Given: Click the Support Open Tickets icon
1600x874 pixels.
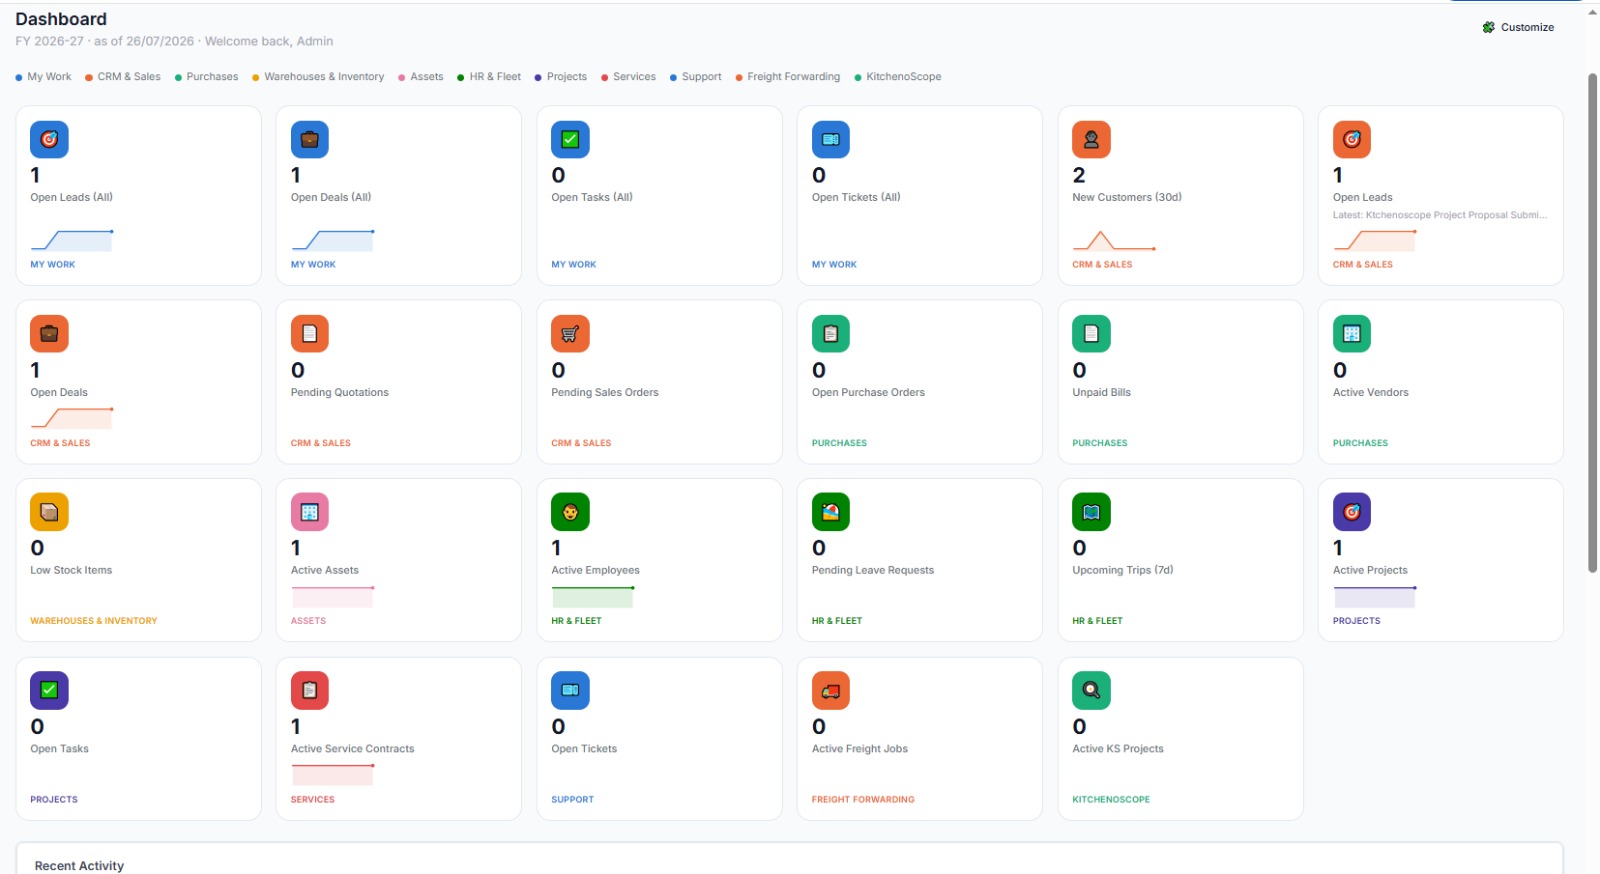Looking at the screenshot, I should click(570, 690).
